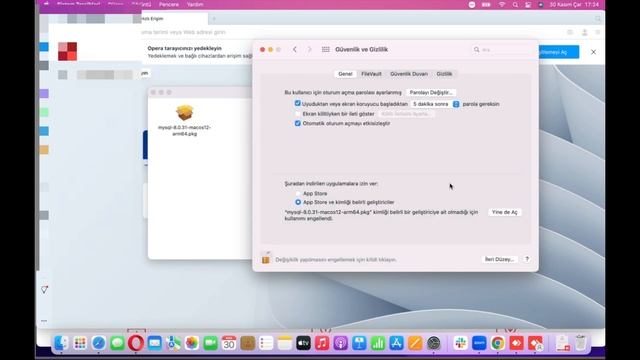The width and height of the screenshot is (640, 360).
Task: Open Photos from the Dock
Action: [191, 343]
